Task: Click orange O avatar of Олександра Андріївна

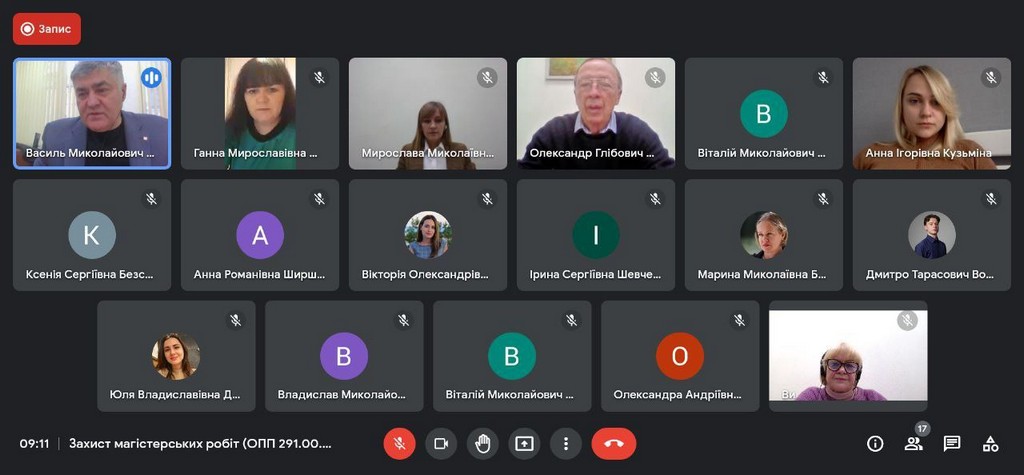Action: click(x=680, y=356)
